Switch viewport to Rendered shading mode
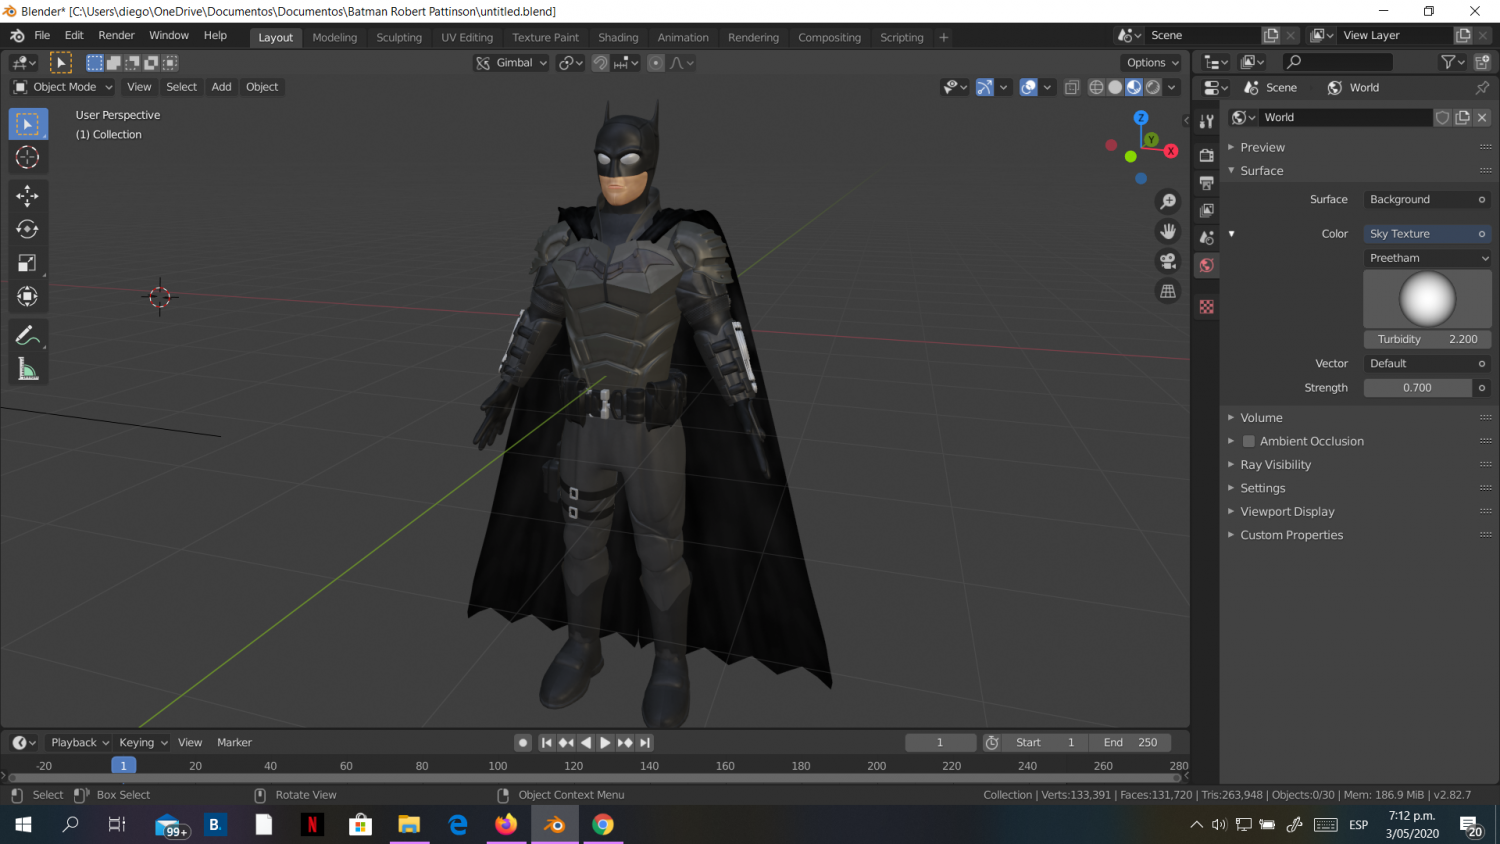This screenshot has height=844, width=1500. point(1152,87)
